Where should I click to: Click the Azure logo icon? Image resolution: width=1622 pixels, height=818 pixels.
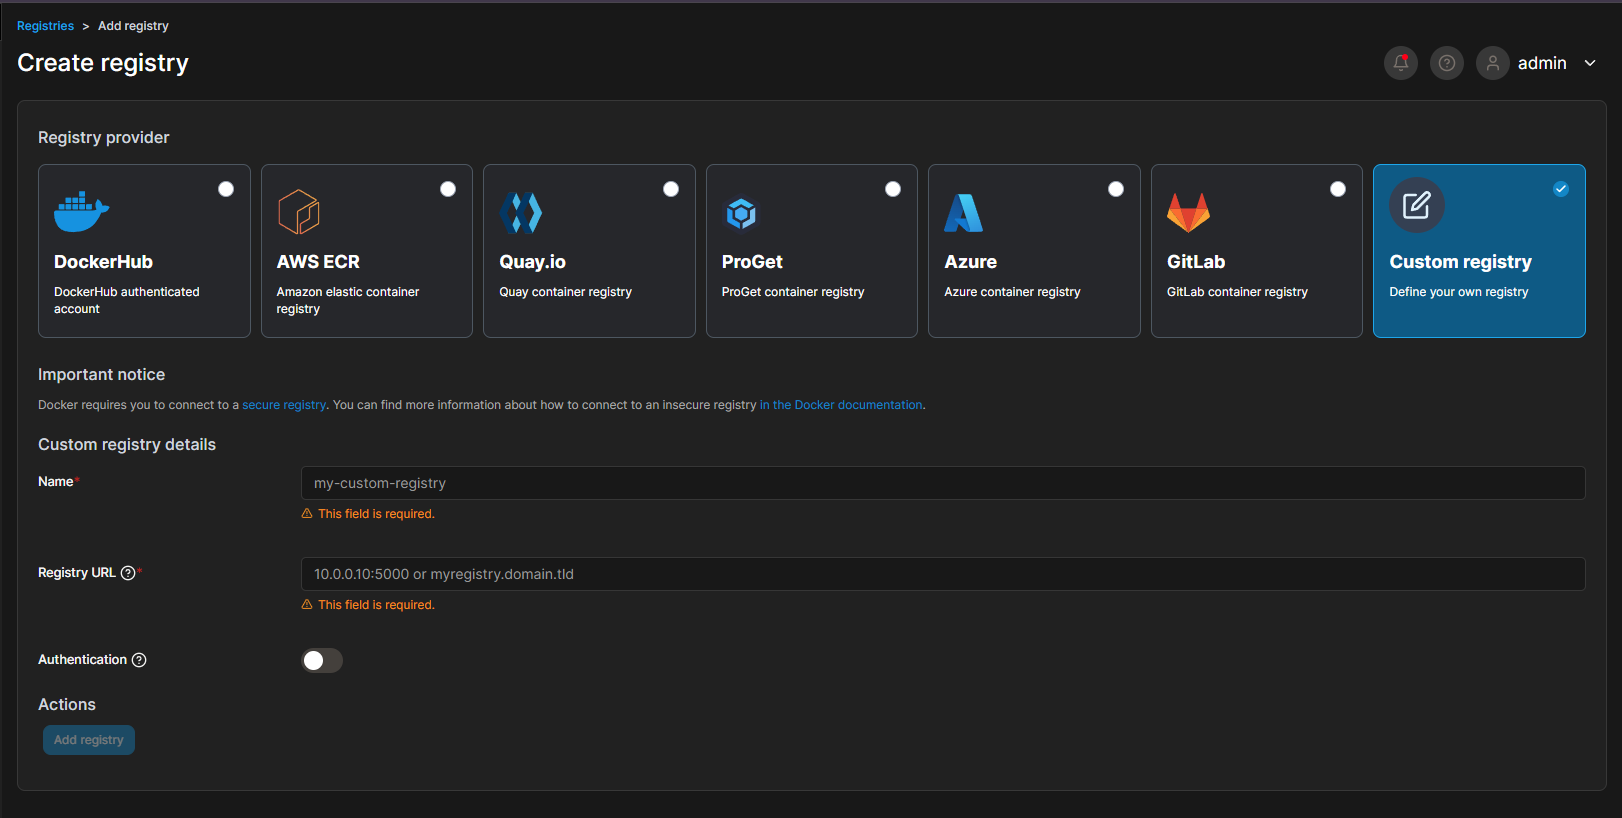[x=964, y=212]
